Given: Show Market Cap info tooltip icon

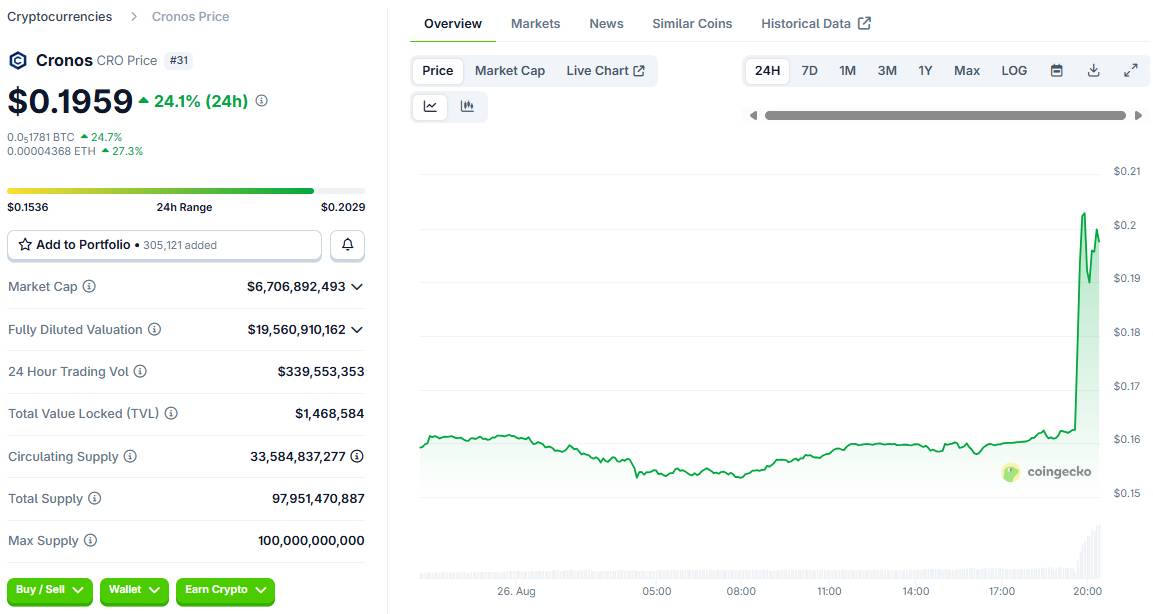Looking at the screenshot, I should [x=89, y=286].
